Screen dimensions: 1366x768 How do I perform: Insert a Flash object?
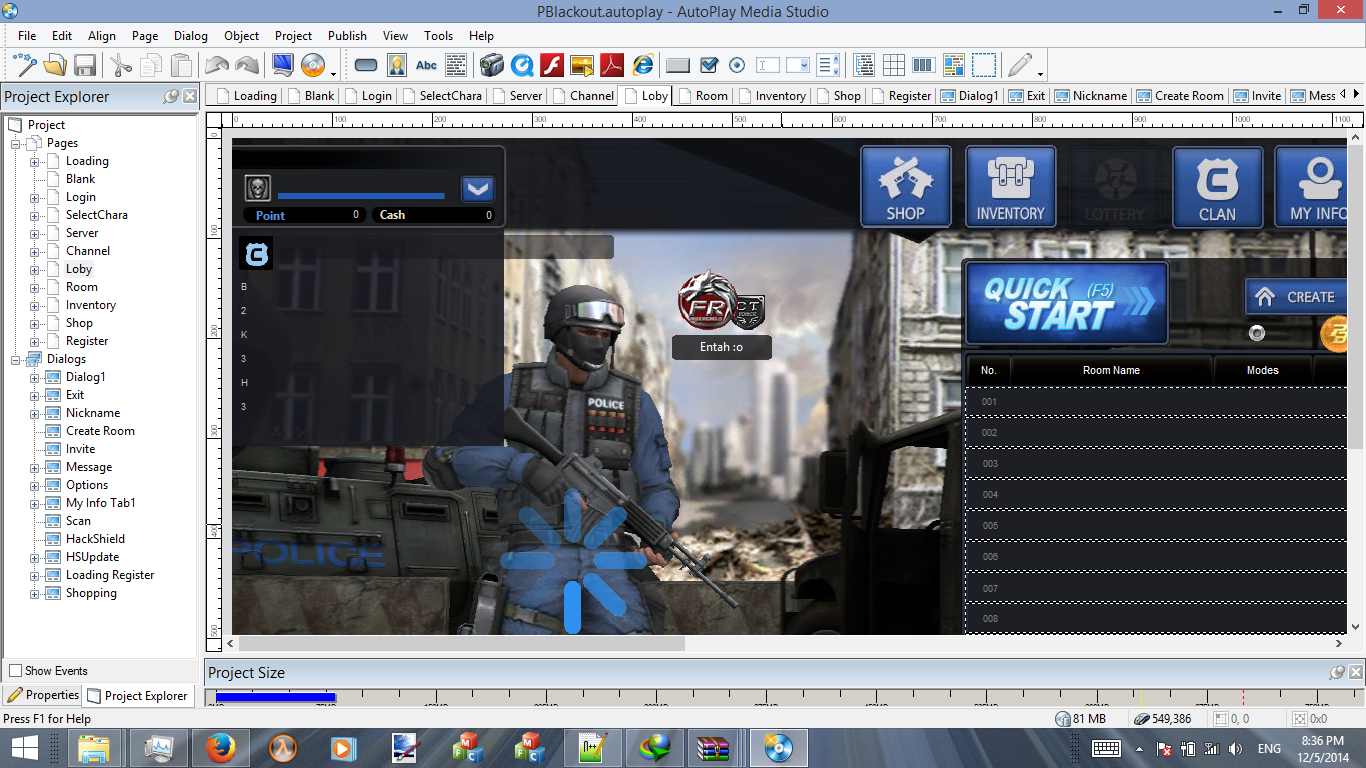[552, 66]
